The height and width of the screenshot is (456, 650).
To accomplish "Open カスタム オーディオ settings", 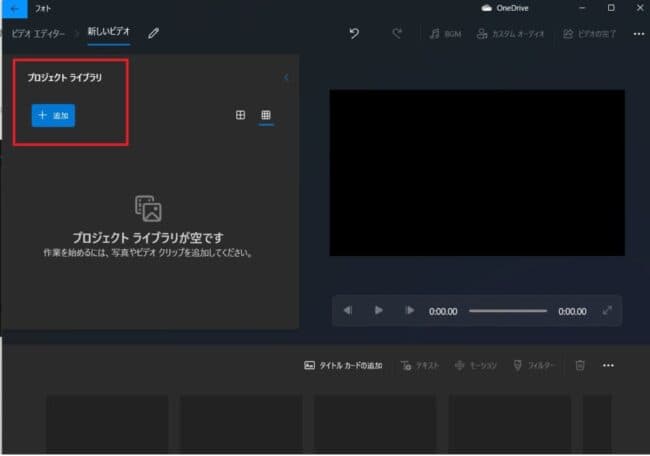I will (510, 34).
